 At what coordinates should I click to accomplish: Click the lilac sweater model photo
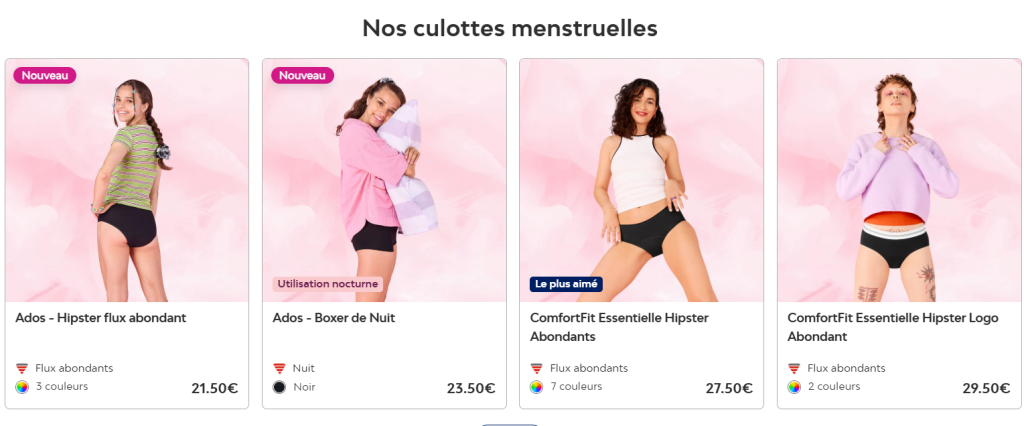point(899,181)
